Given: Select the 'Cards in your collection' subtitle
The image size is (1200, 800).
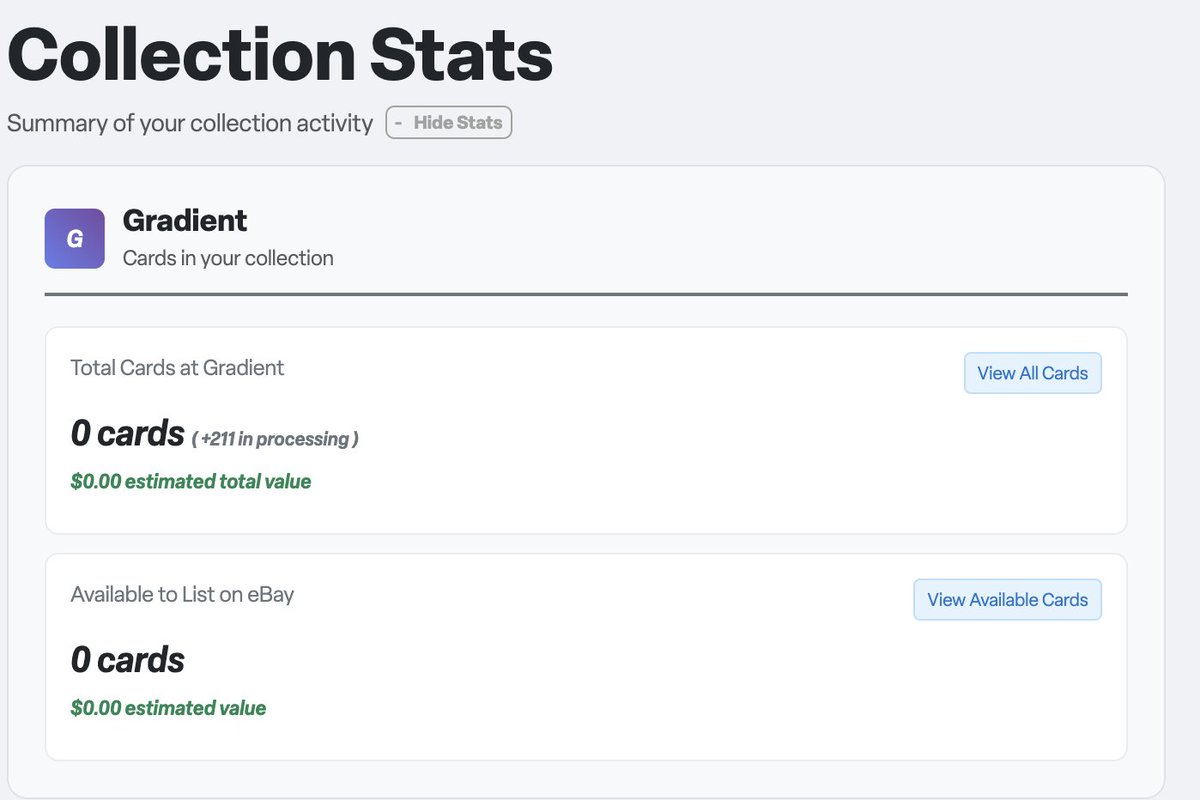Looking at the screenshot, I should (228, 258).
